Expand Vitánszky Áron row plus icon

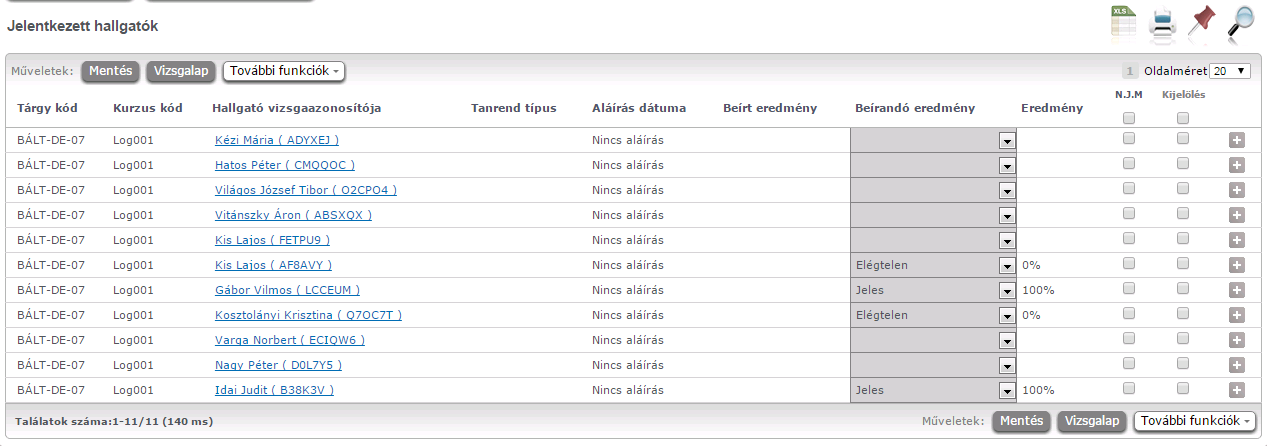tap(1237, 215)
